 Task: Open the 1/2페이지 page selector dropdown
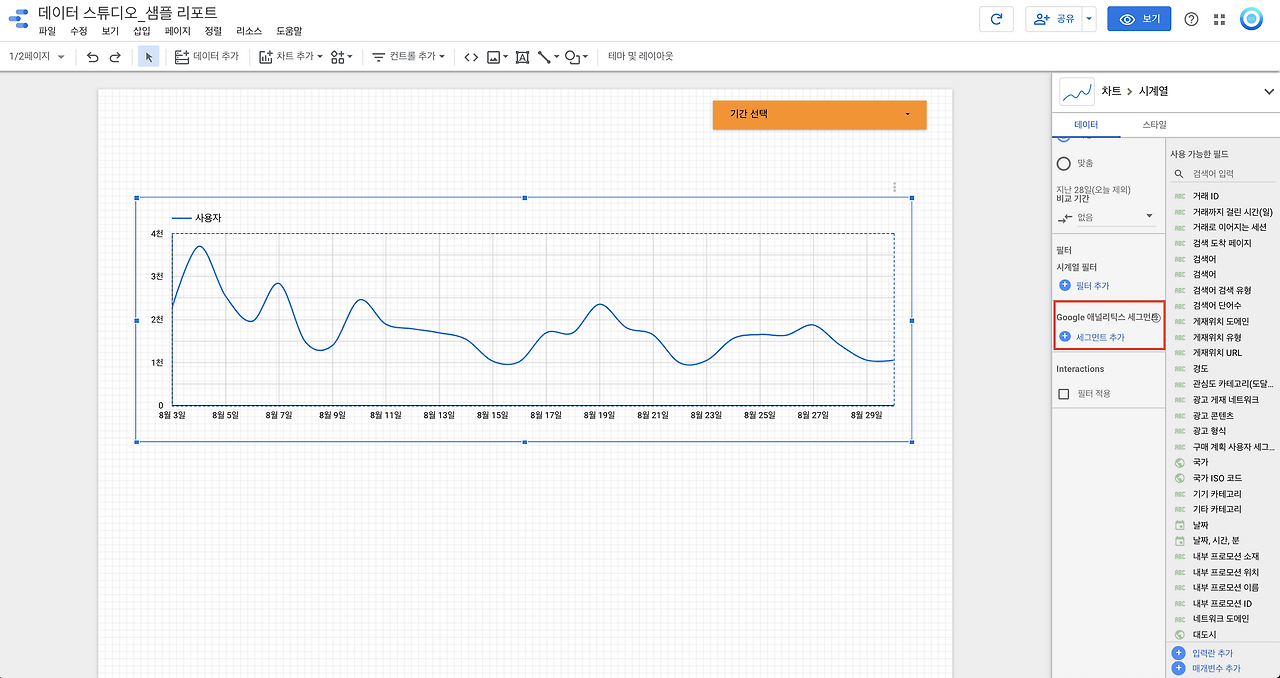click(36, 57)
